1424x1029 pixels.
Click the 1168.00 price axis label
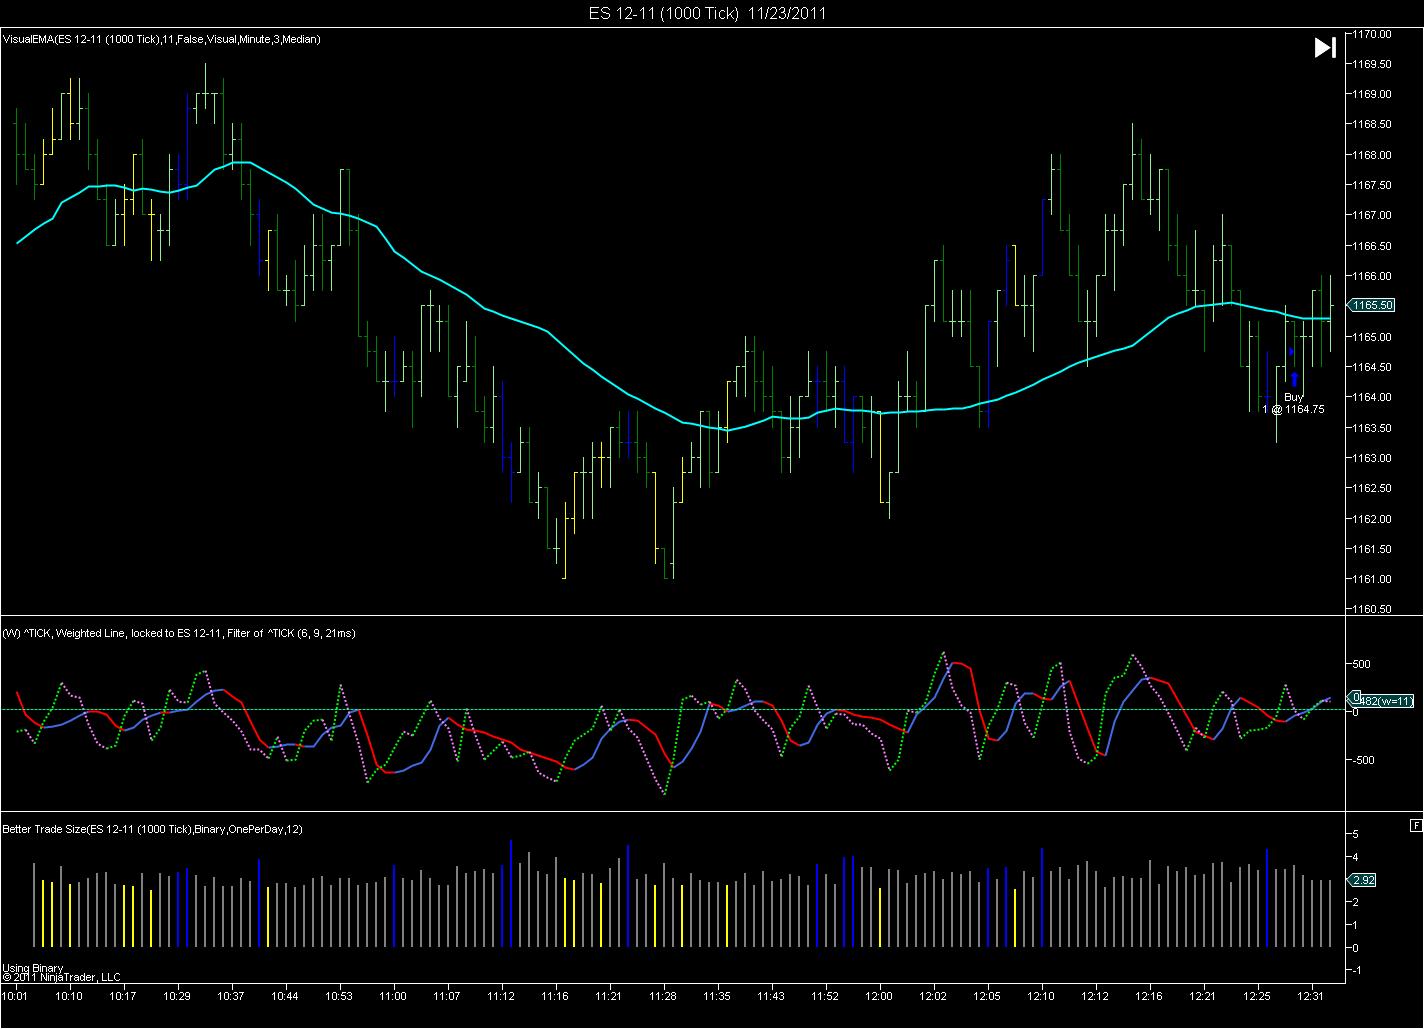point(1372,154)
